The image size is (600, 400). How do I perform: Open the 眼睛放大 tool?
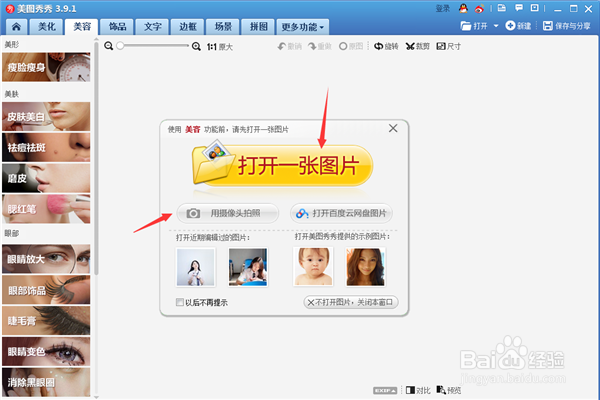(x=46, y=259)
